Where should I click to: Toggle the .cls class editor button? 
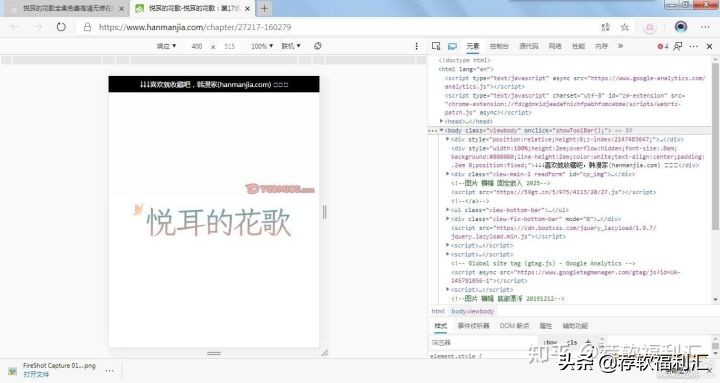[x=572, y=342]
